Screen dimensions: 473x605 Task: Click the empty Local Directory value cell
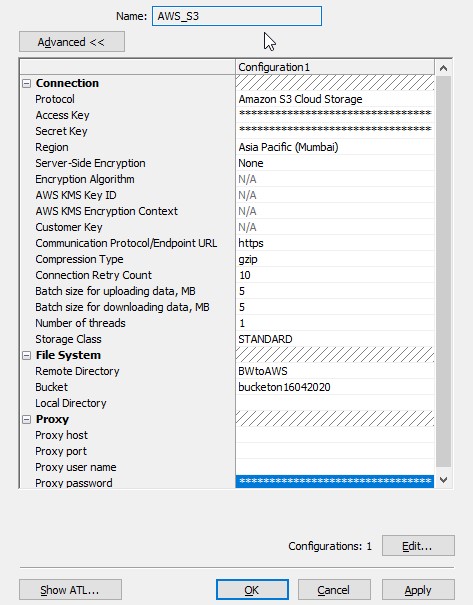tap(335, 403)
